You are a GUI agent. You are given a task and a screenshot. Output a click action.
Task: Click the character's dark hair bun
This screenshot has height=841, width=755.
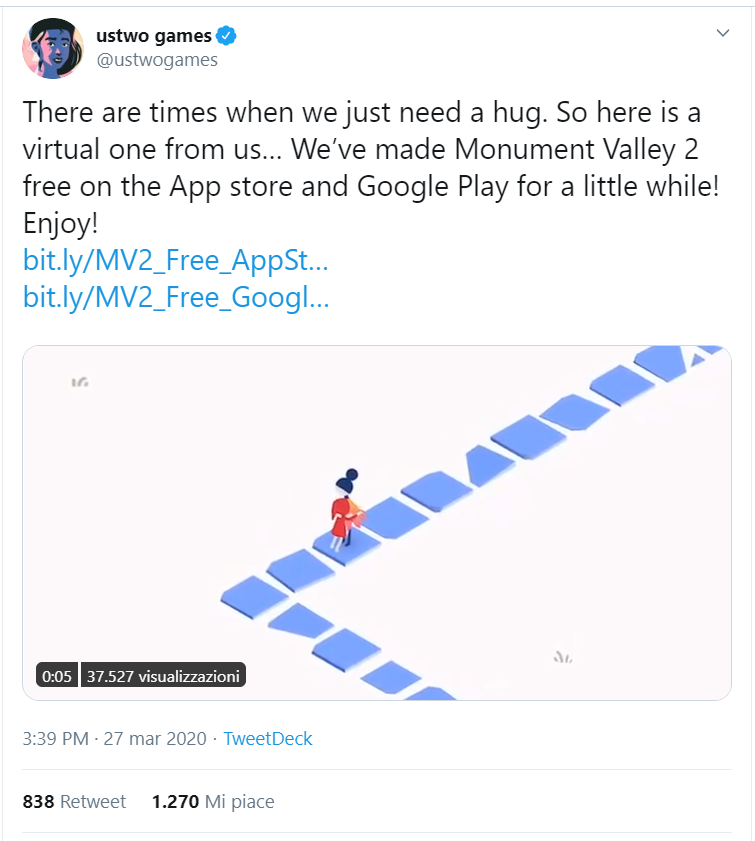point(349,478)
